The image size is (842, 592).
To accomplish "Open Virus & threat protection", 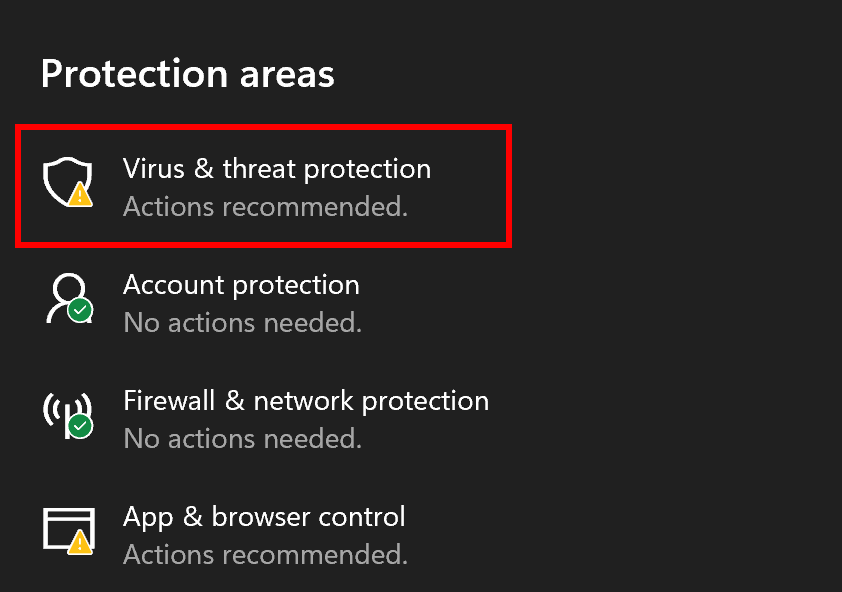I will click(x=276, y=169).
